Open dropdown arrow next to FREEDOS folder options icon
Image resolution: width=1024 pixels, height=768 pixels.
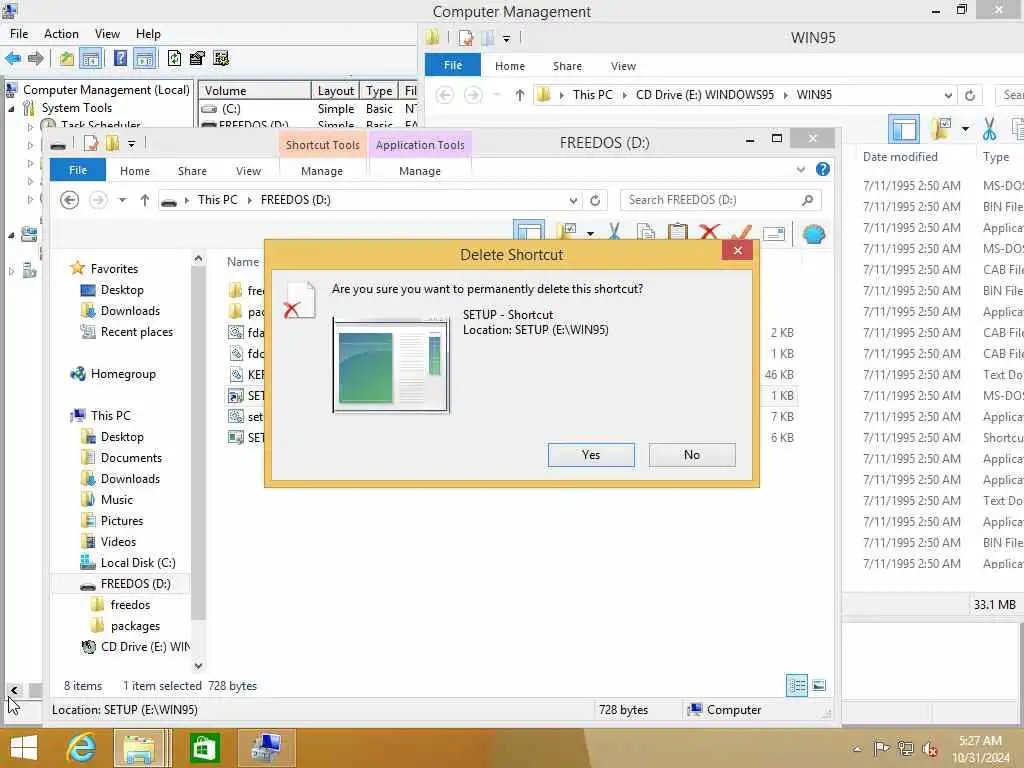[x=590, y=234]
